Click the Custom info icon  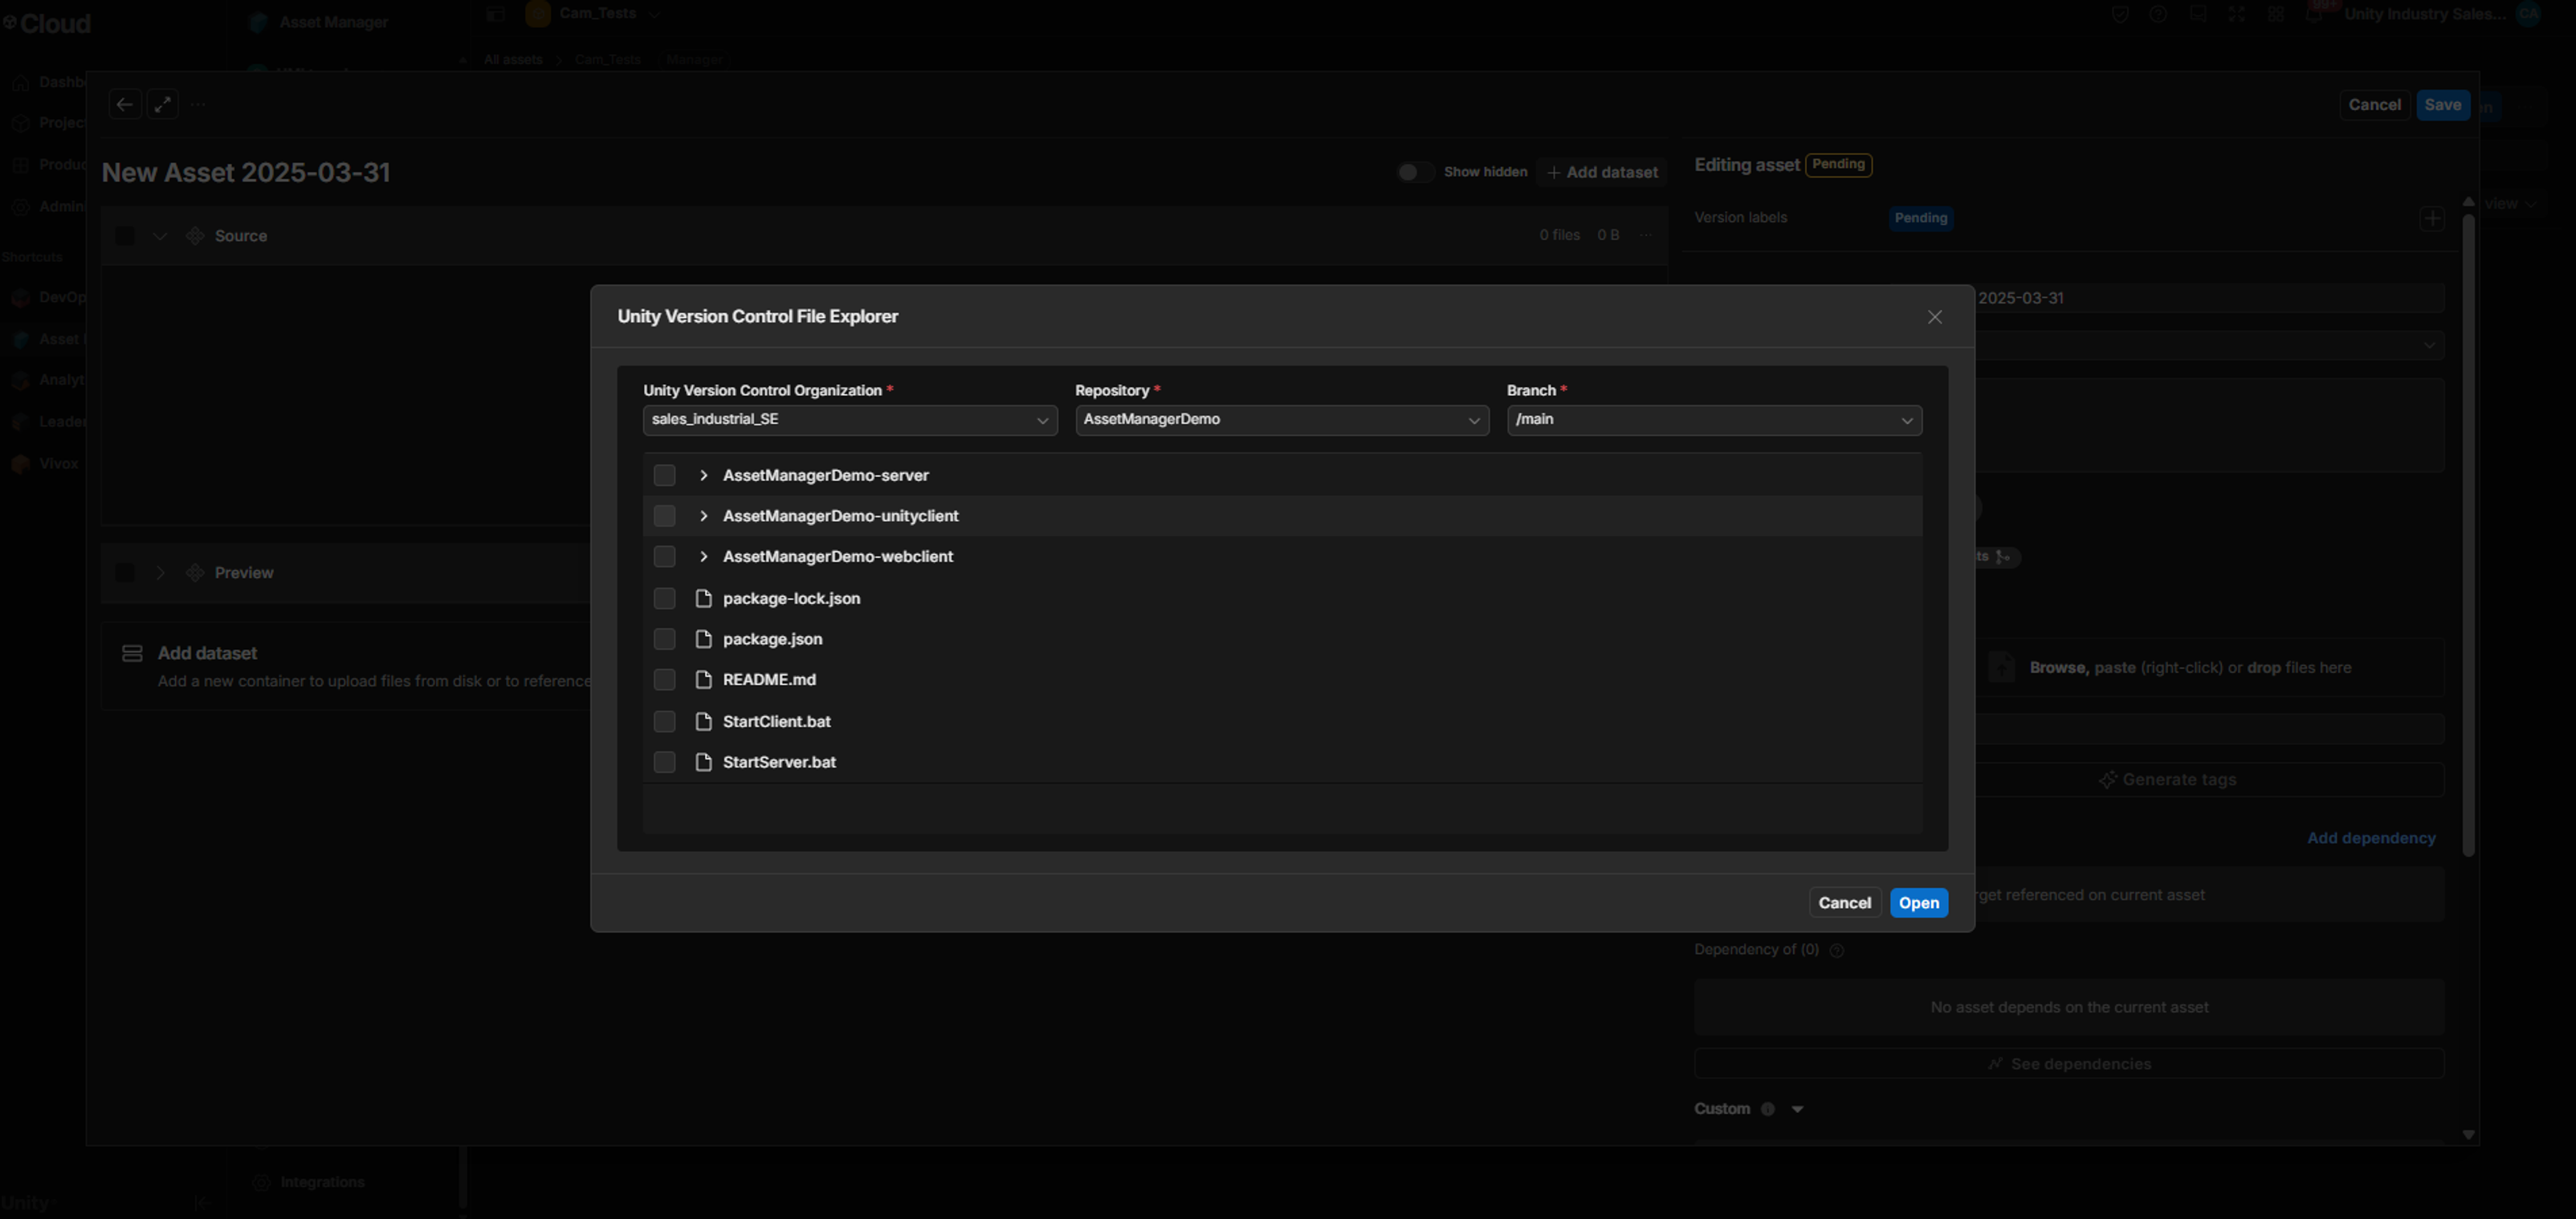point(1768,1109)
